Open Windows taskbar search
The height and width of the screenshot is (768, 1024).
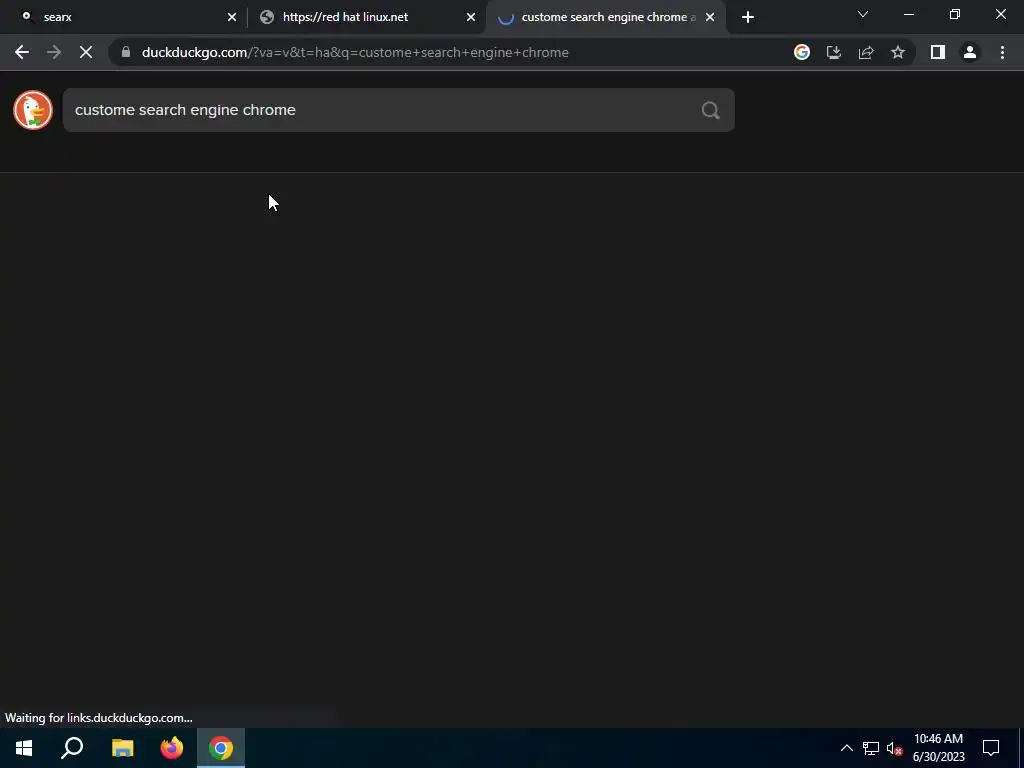[72, 748]
